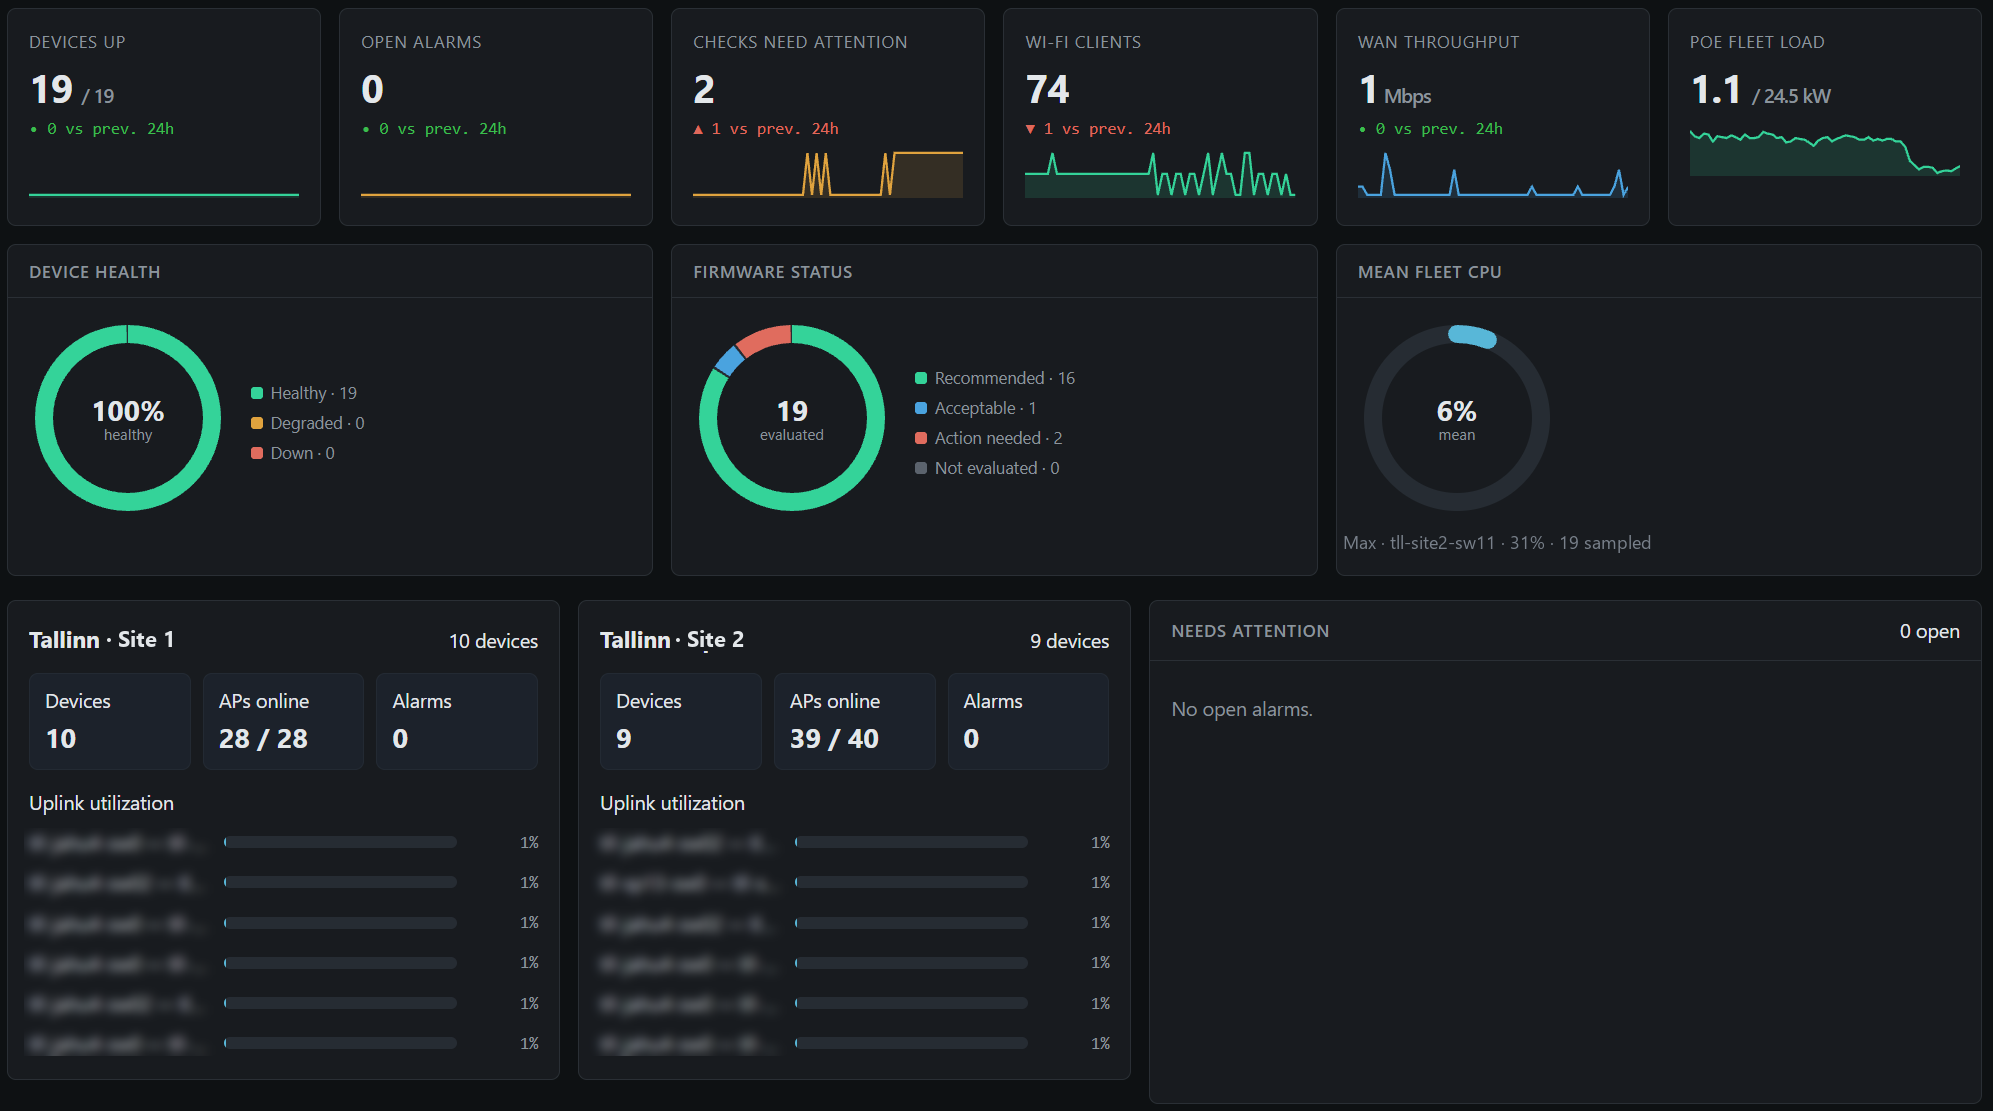Click the Device Health panel title
The height and width of the screenshot is (1111, 1993).
click(95, 272)
